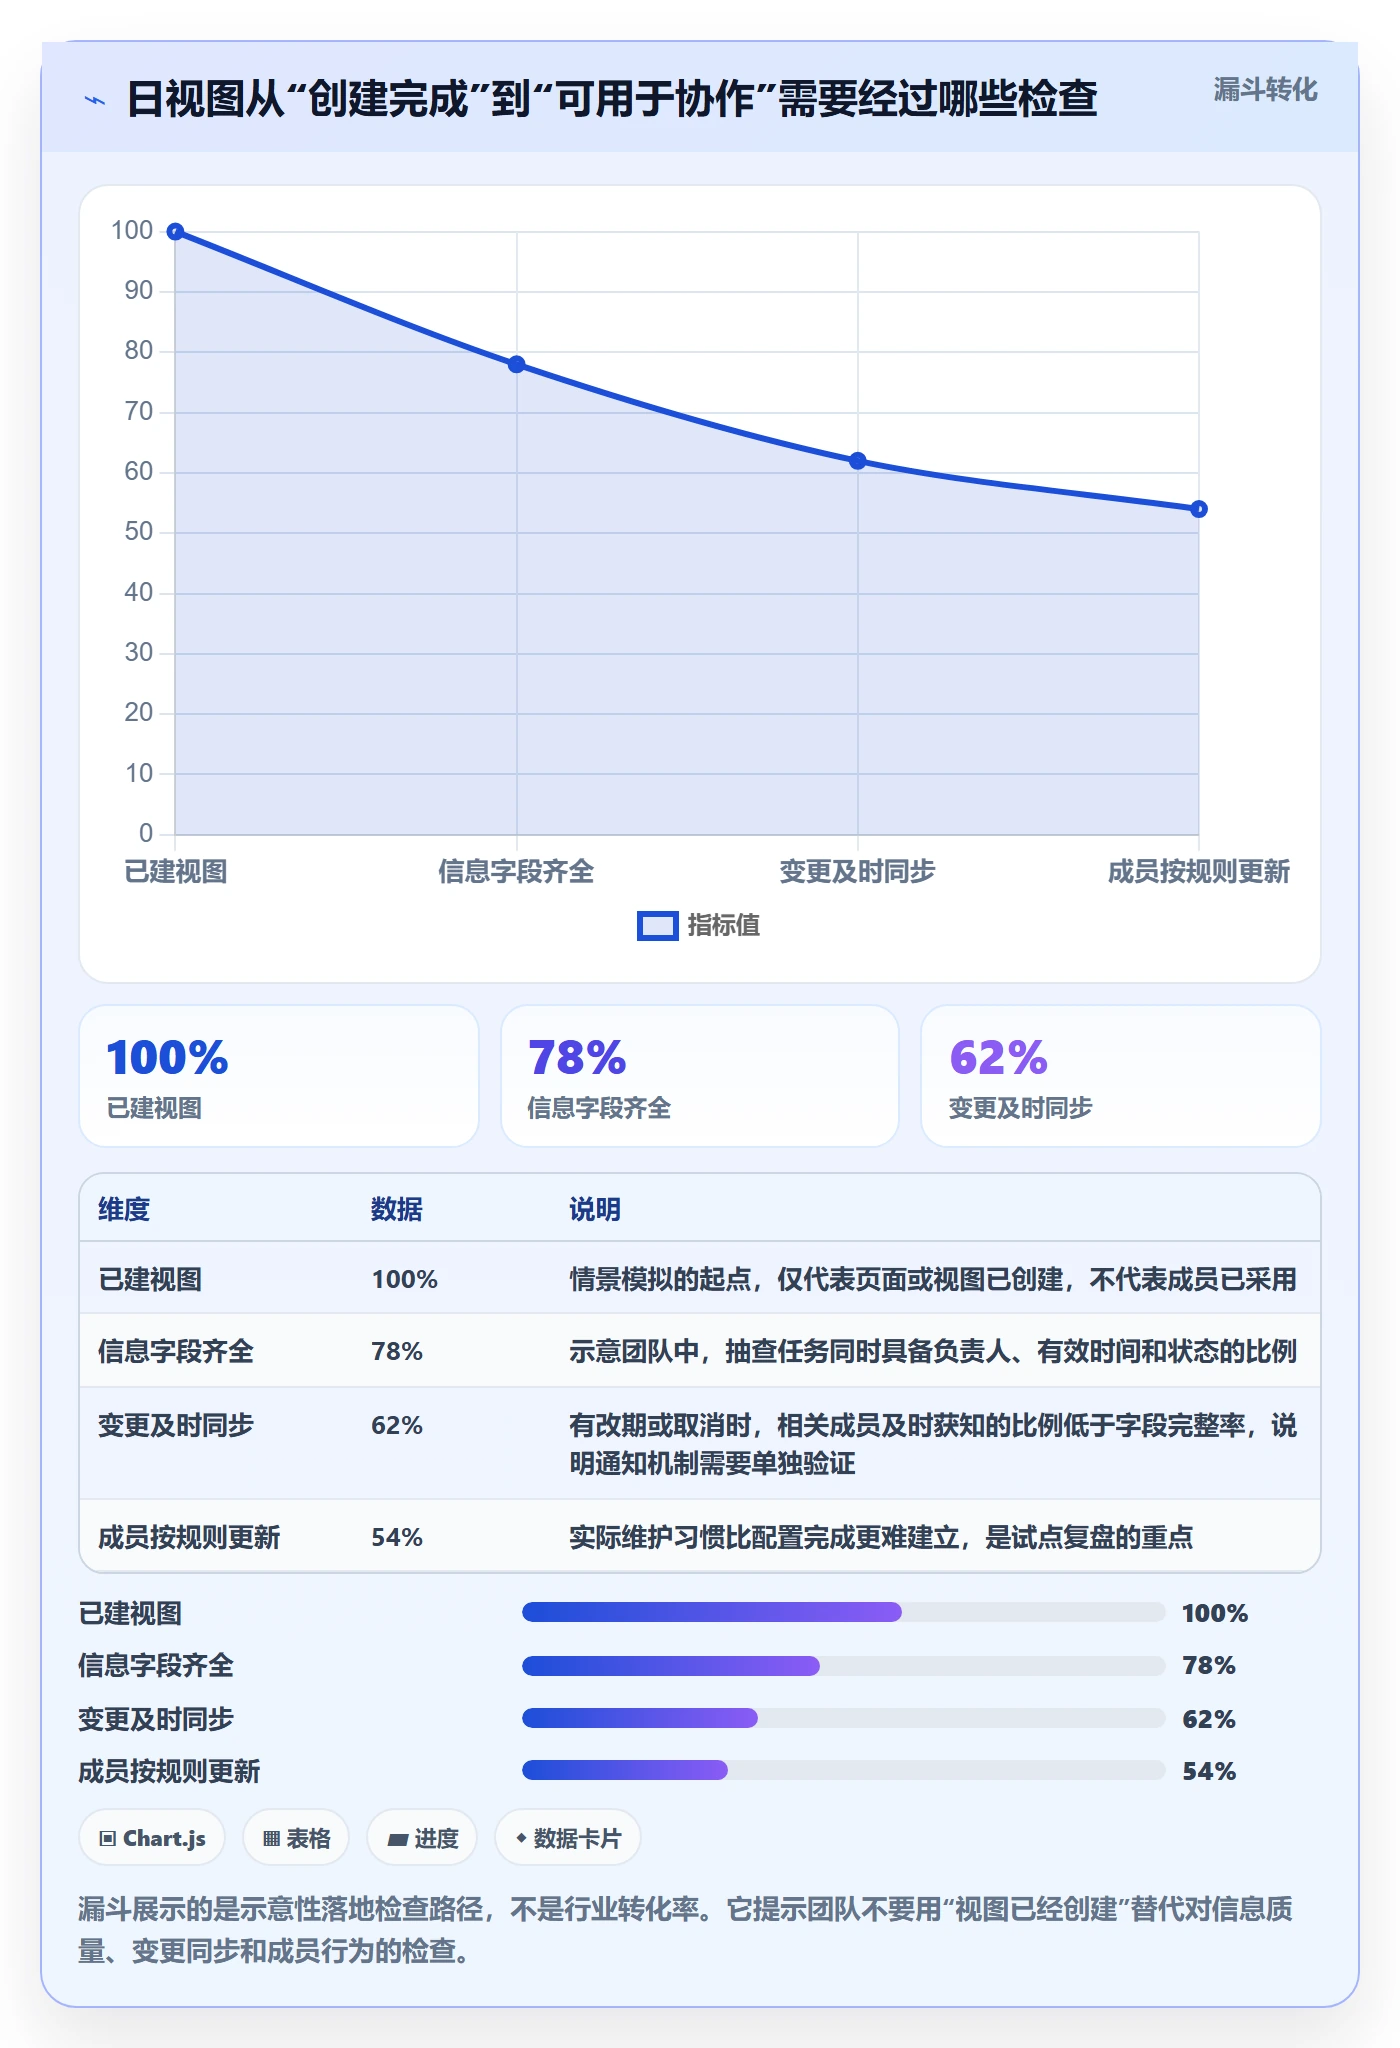Click the 62% 变更及时同步 data card
Image resolution: width=1400 pixels, height=2048 pixels.
(1121, 1076)
